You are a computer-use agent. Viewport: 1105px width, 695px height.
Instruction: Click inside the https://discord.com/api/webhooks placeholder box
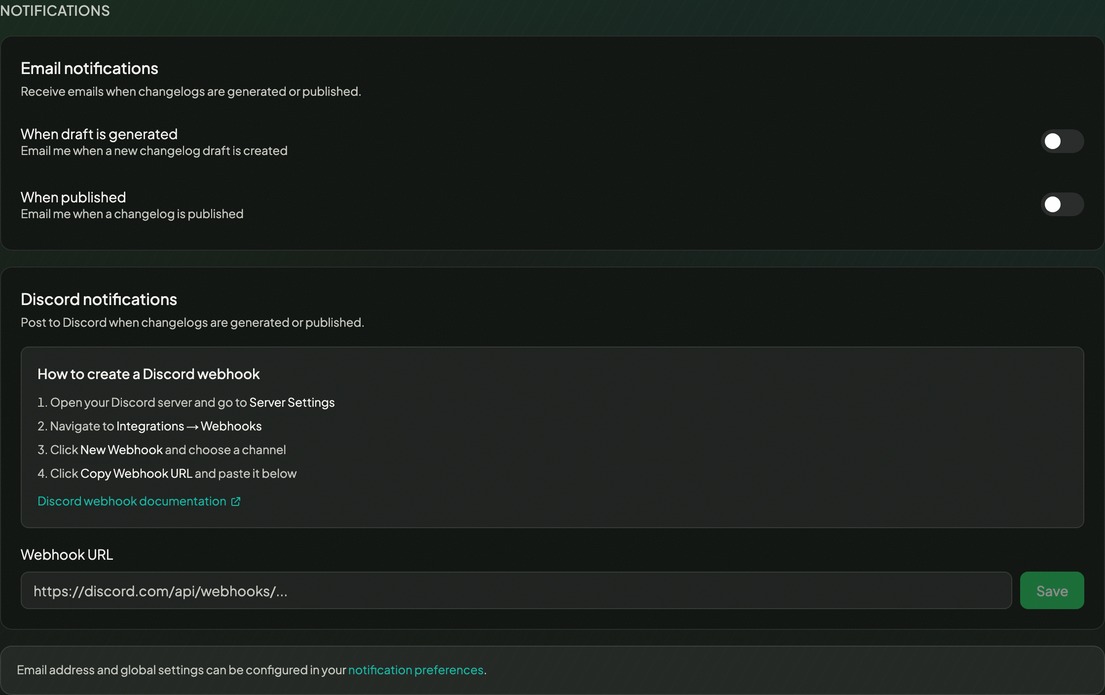tap(516, 591)
